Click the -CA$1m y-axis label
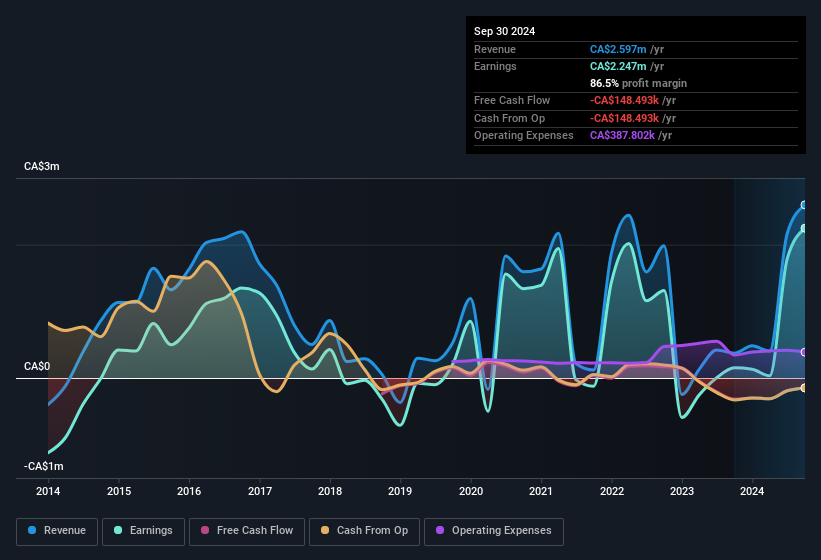Viewport: 821px width, 560px height. point(43,466)
